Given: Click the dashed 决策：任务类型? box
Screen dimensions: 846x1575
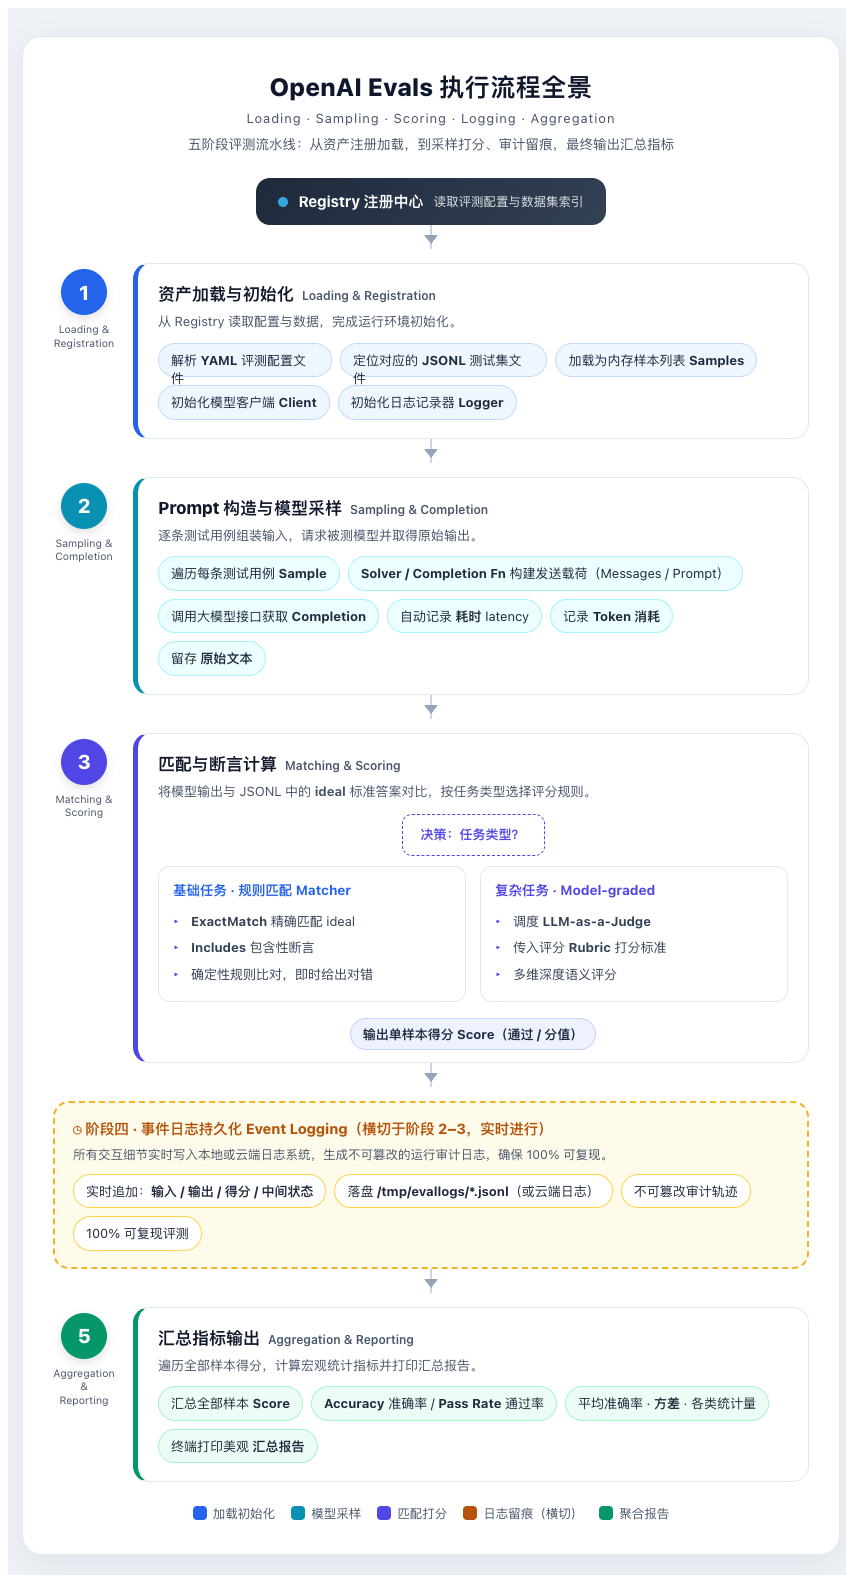Looking at the screenshot, I should [x=474, y=834].
